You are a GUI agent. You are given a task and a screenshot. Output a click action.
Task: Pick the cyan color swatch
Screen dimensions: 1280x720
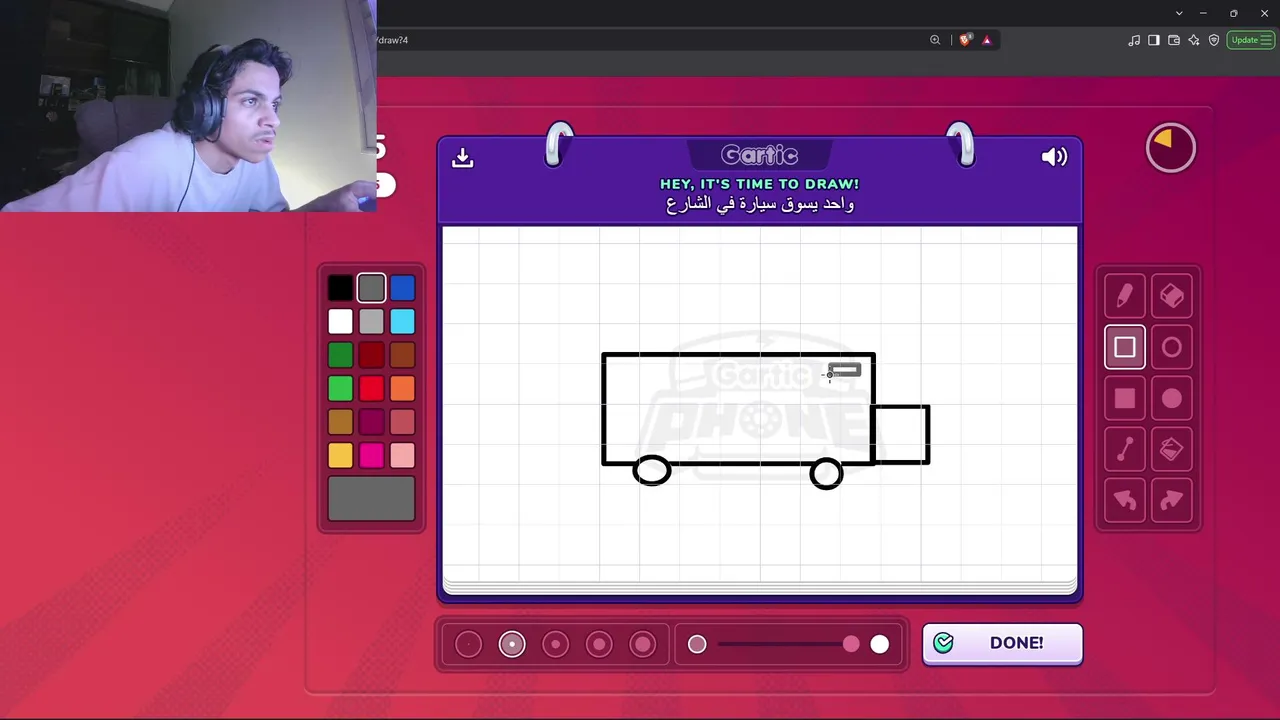tap(402, 322)
